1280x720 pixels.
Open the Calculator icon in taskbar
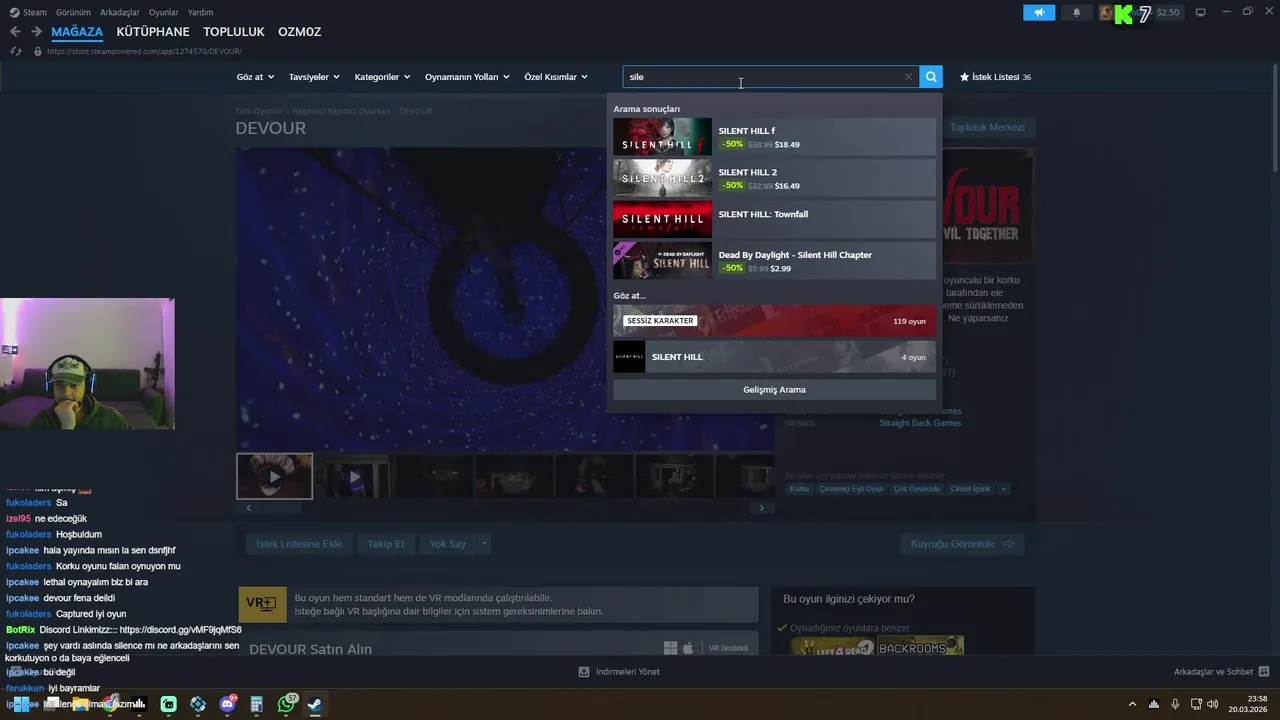[x=256, y=704]
